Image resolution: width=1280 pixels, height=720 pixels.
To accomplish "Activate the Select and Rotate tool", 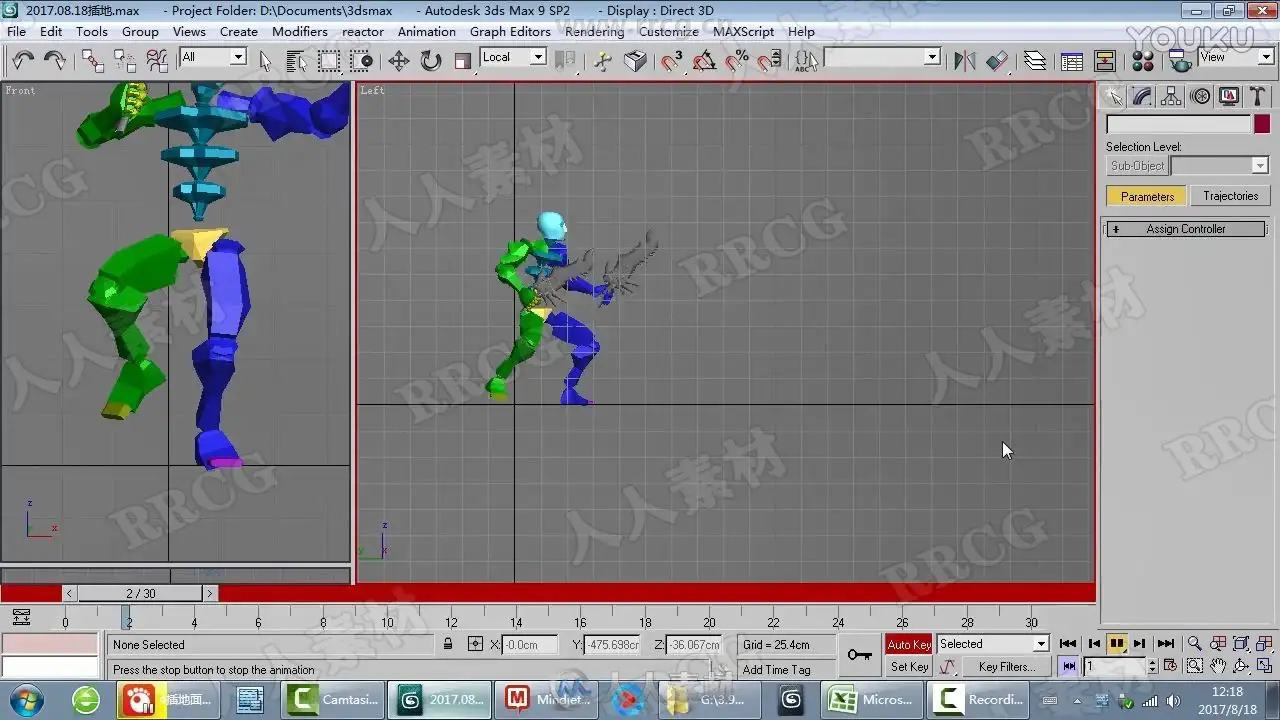I will click(x=431, y=61).
